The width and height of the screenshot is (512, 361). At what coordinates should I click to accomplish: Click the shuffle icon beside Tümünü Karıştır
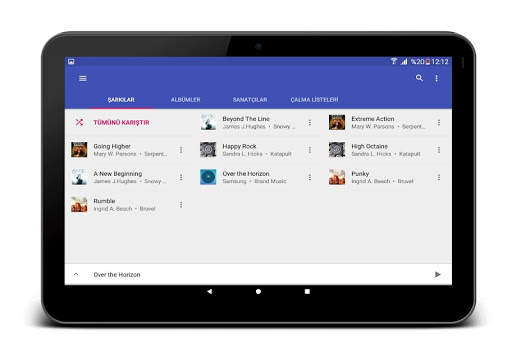[79, 122]
